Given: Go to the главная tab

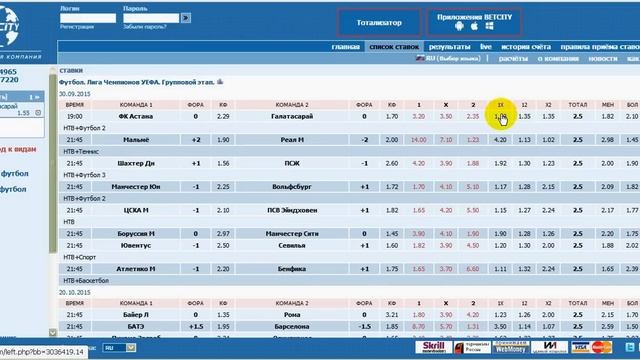Looking at the screenshot, I should tap(346, 47).
